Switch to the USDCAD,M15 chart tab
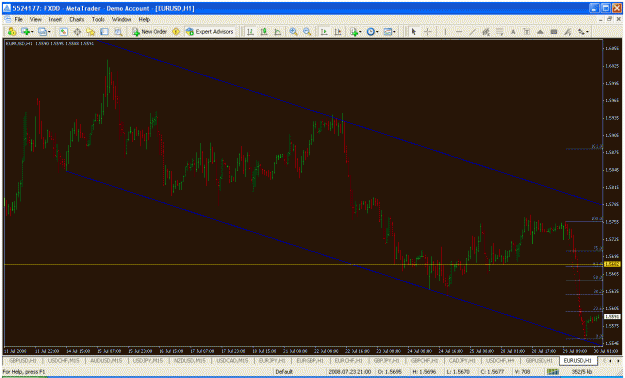 pos(232,360)
